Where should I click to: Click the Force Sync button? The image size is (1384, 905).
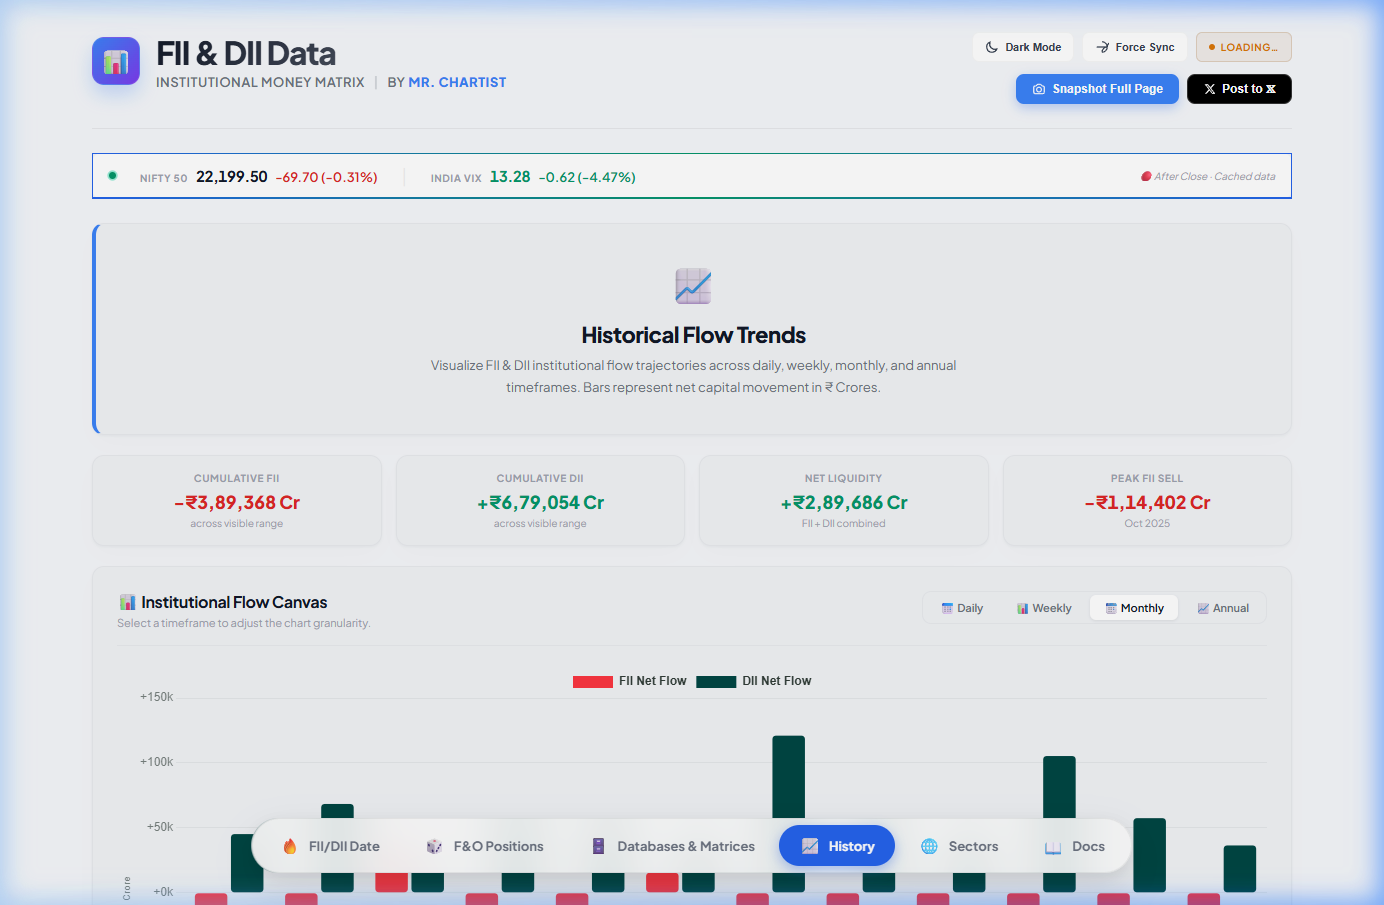tap(1135, 46)
